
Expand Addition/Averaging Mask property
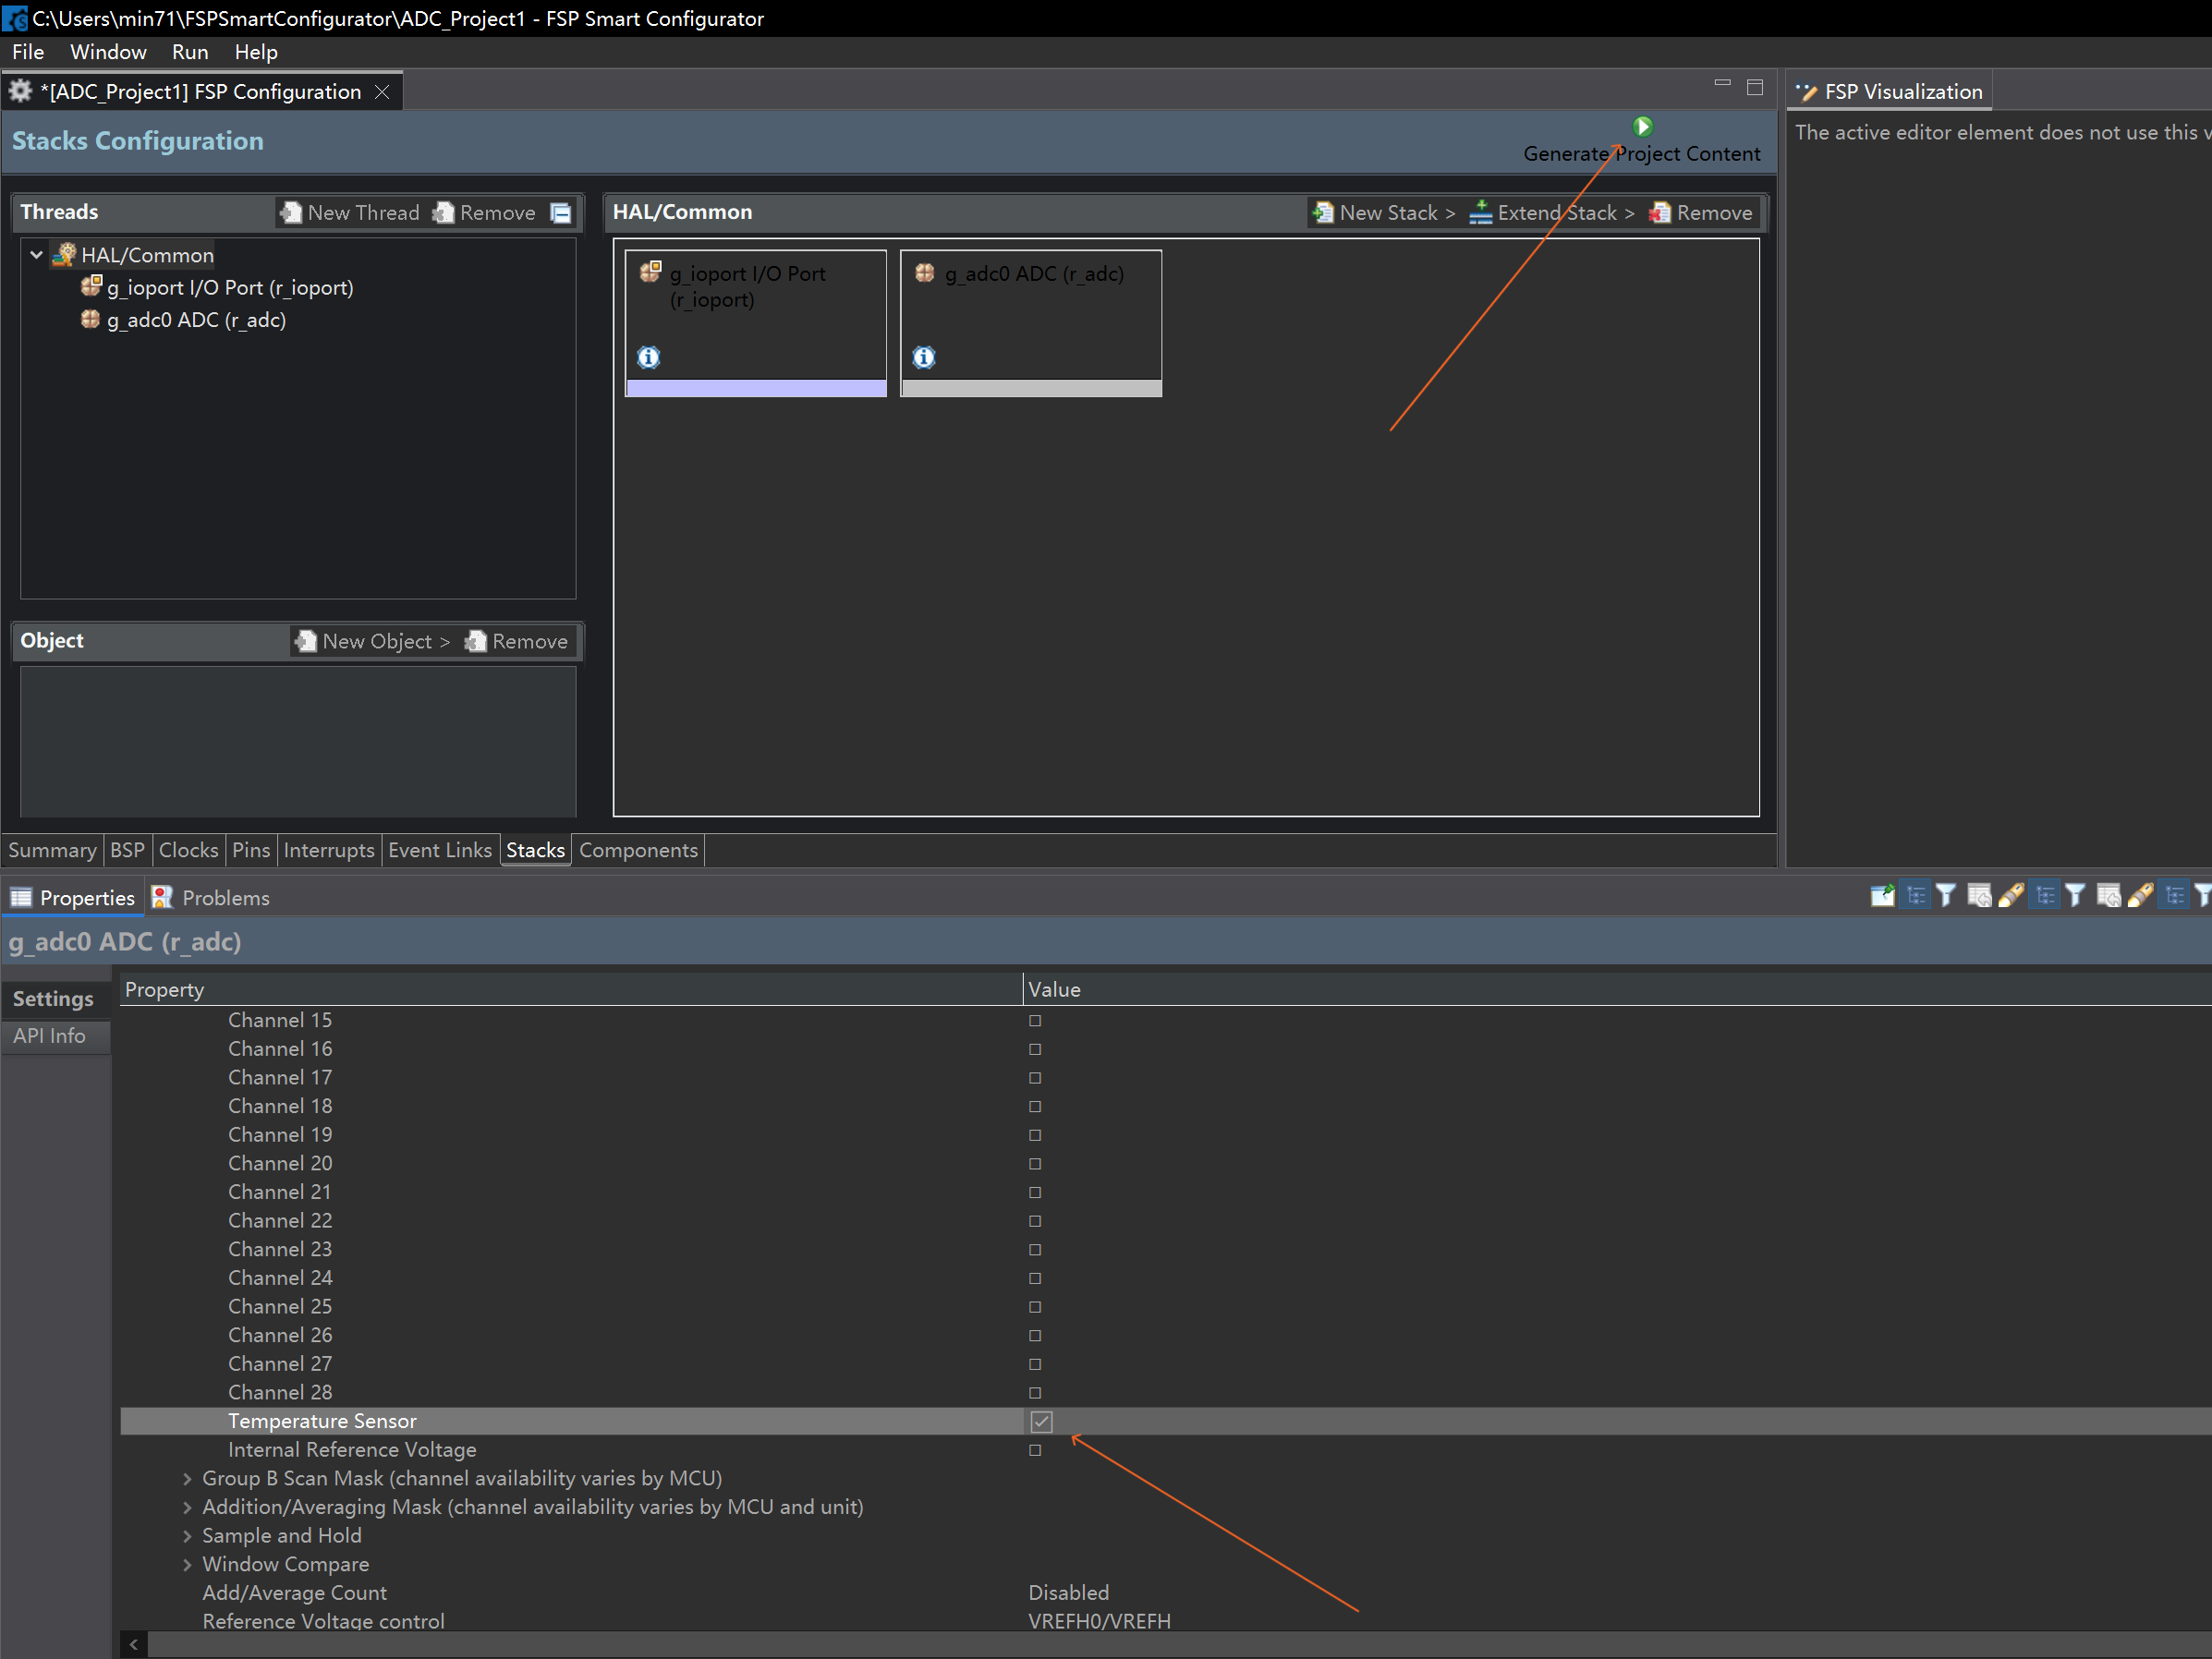[187, 1507]
